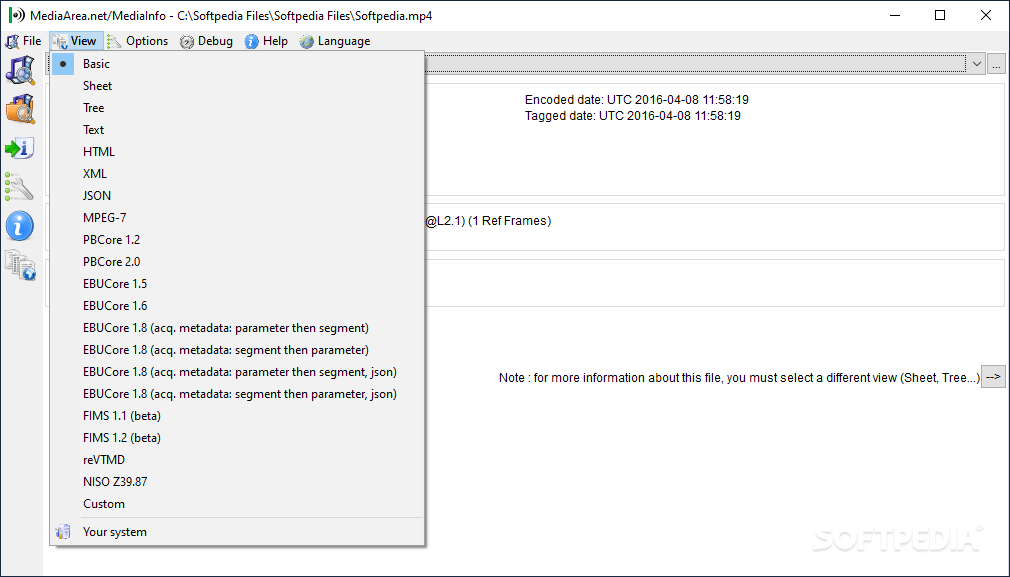This screenshot has height=577, width=1010.
Task: Open the Options menu
Action: pyautogui.click(x=138, y=41)
